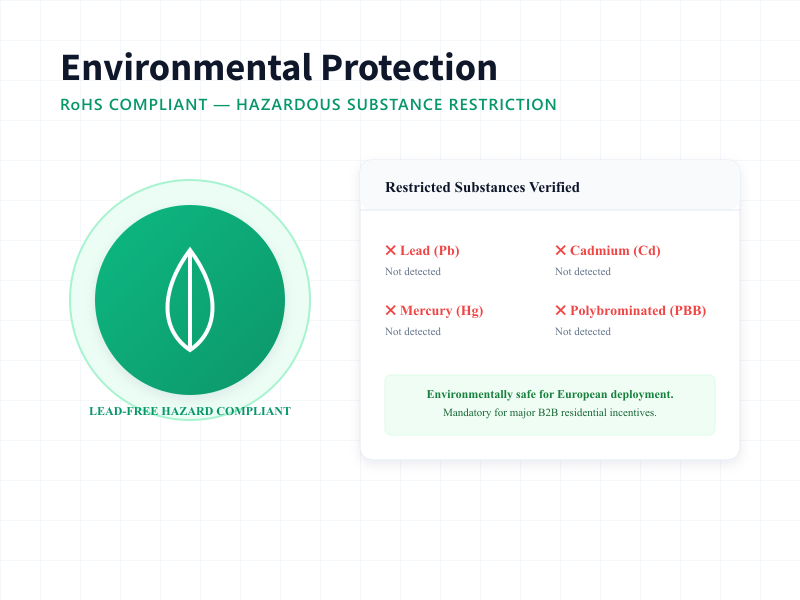
Task: Click the red X beside Mercury (Hg)
Action: (x=391, y=310)
